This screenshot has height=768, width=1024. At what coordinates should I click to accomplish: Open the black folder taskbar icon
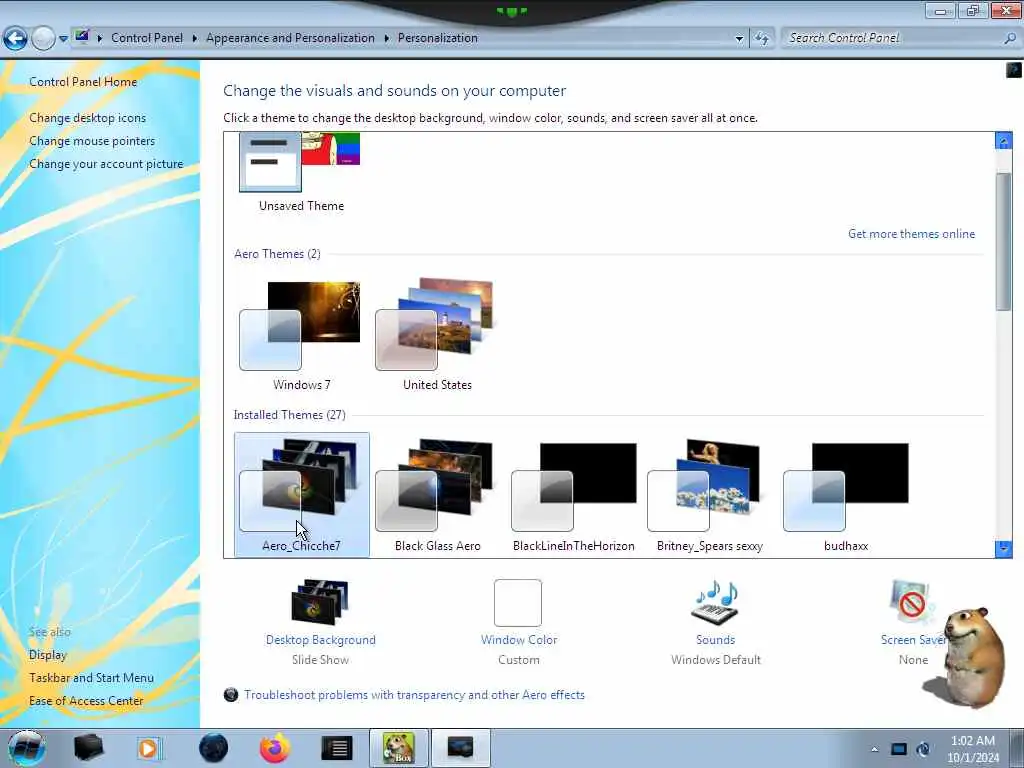coord(88,748)
